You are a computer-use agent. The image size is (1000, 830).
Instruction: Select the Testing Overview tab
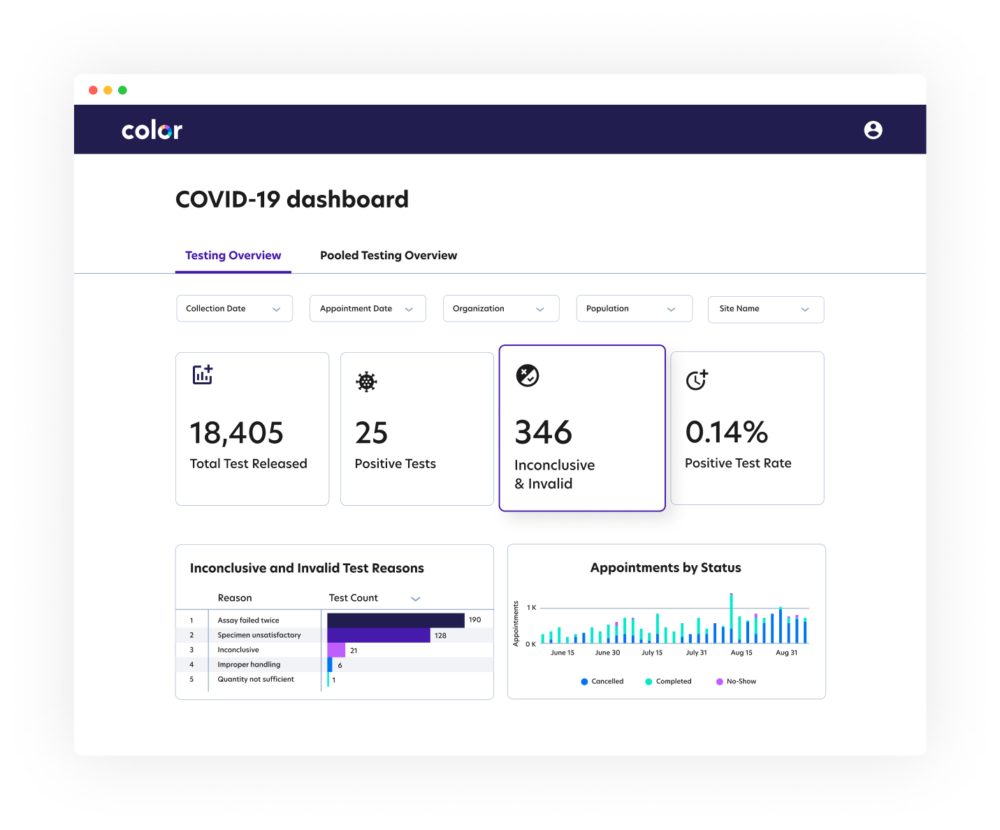tap(233, 256)
